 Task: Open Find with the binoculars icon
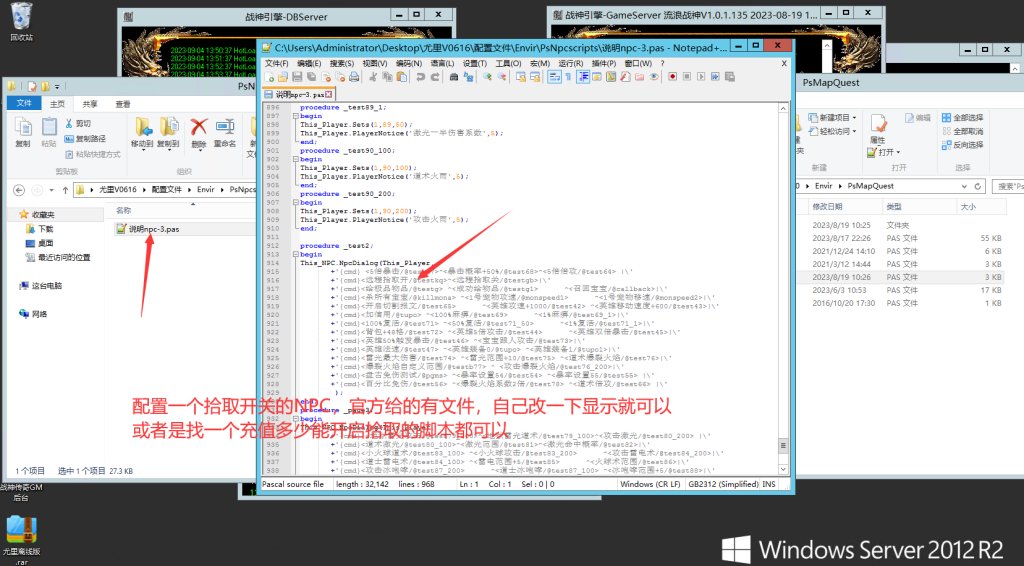click(454, 77)
